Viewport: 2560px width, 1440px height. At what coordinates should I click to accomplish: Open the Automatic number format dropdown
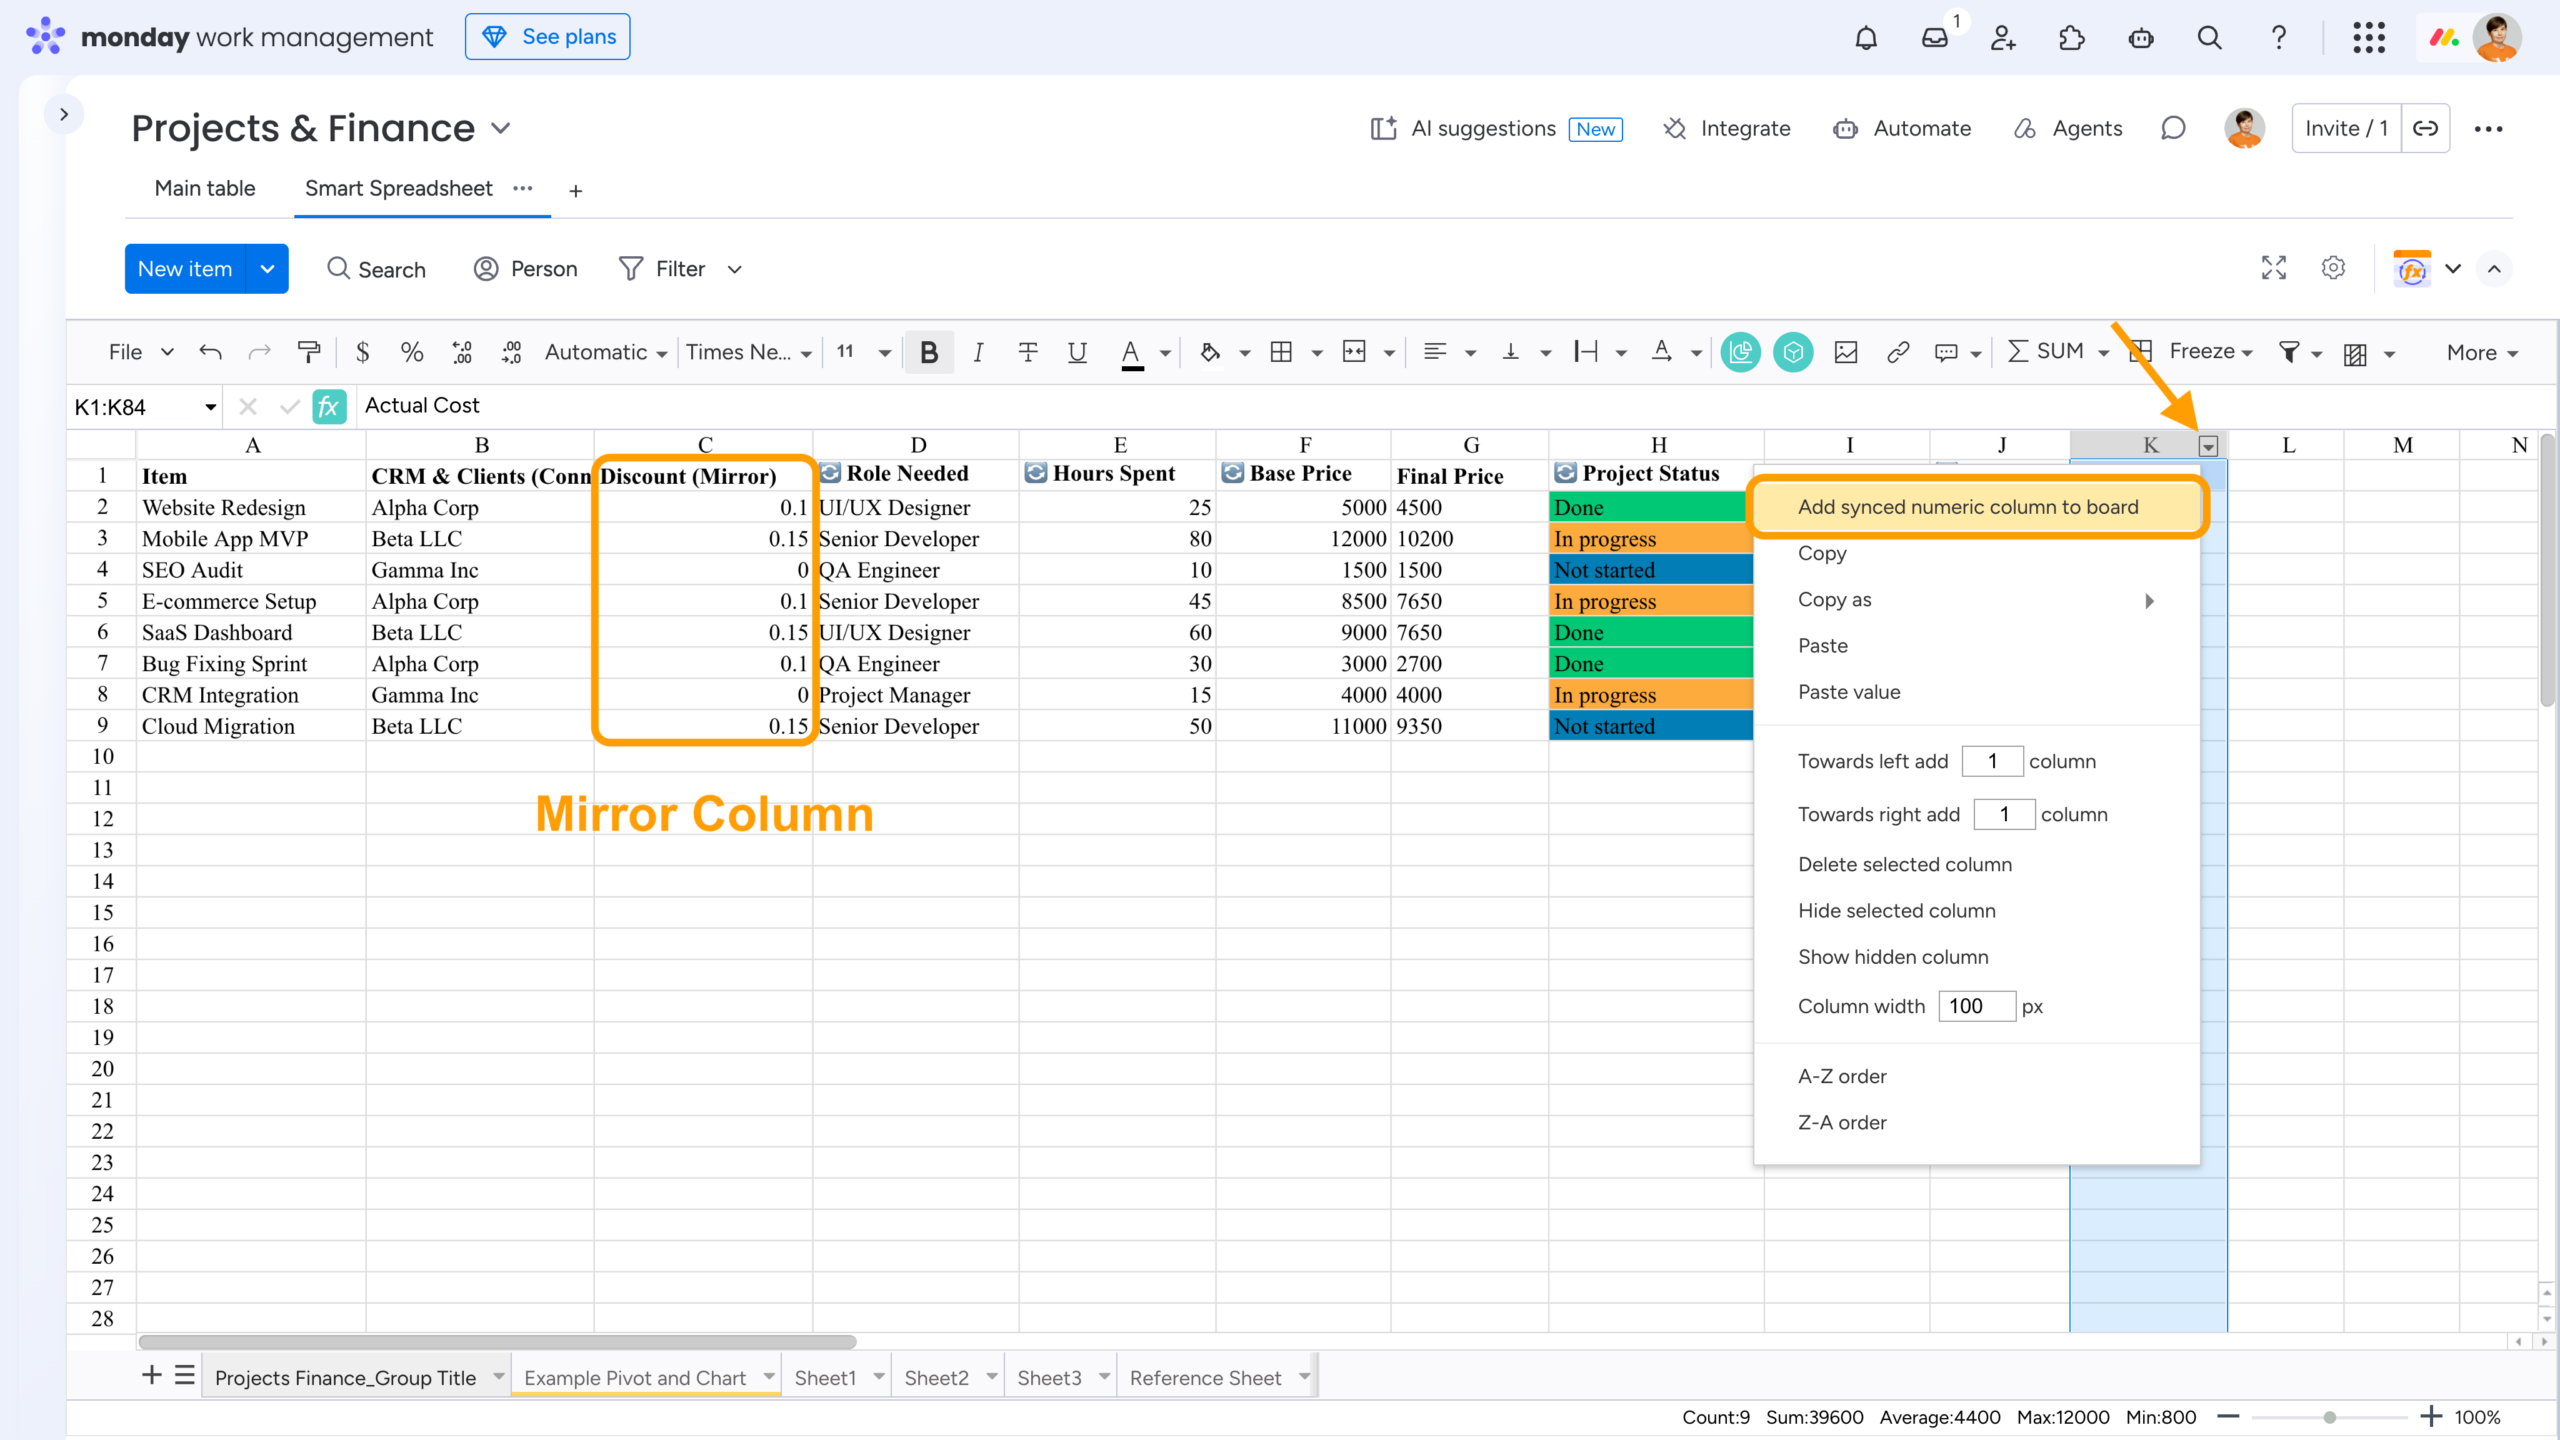click(x=606, y=352)
